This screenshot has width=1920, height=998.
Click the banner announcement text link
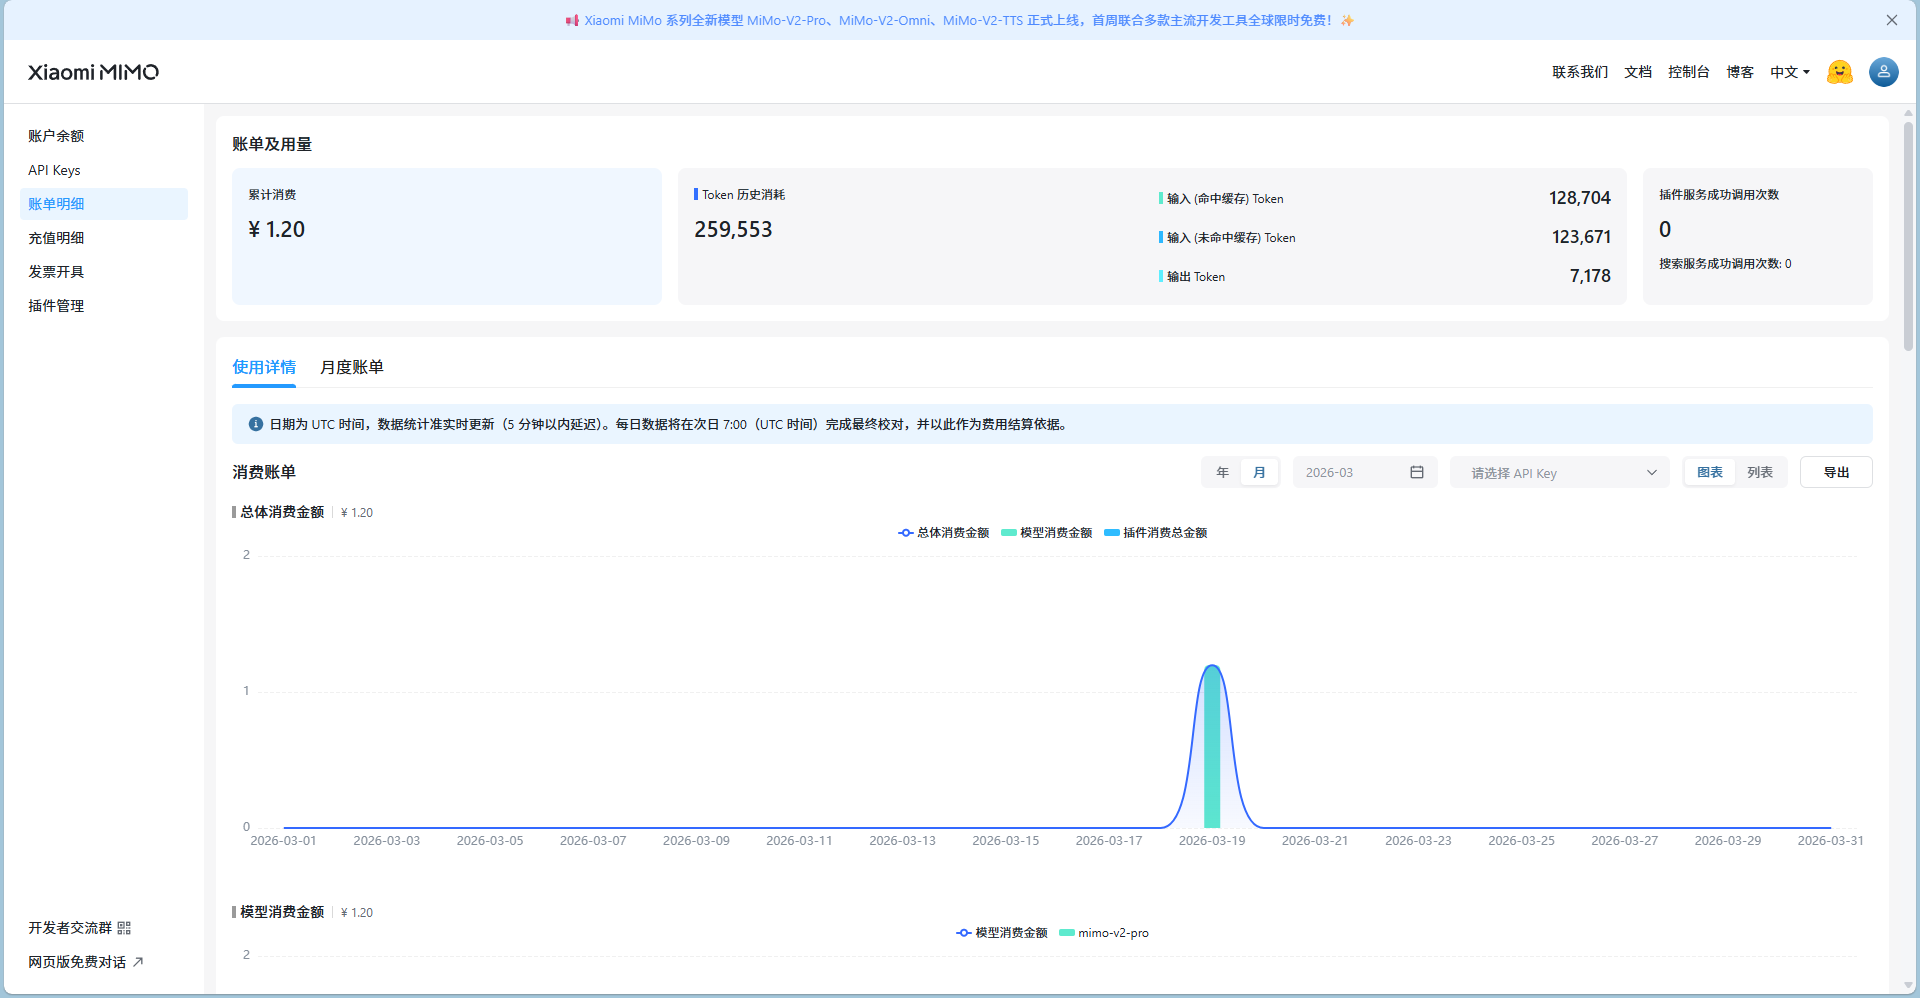click(x=958, y=20)
